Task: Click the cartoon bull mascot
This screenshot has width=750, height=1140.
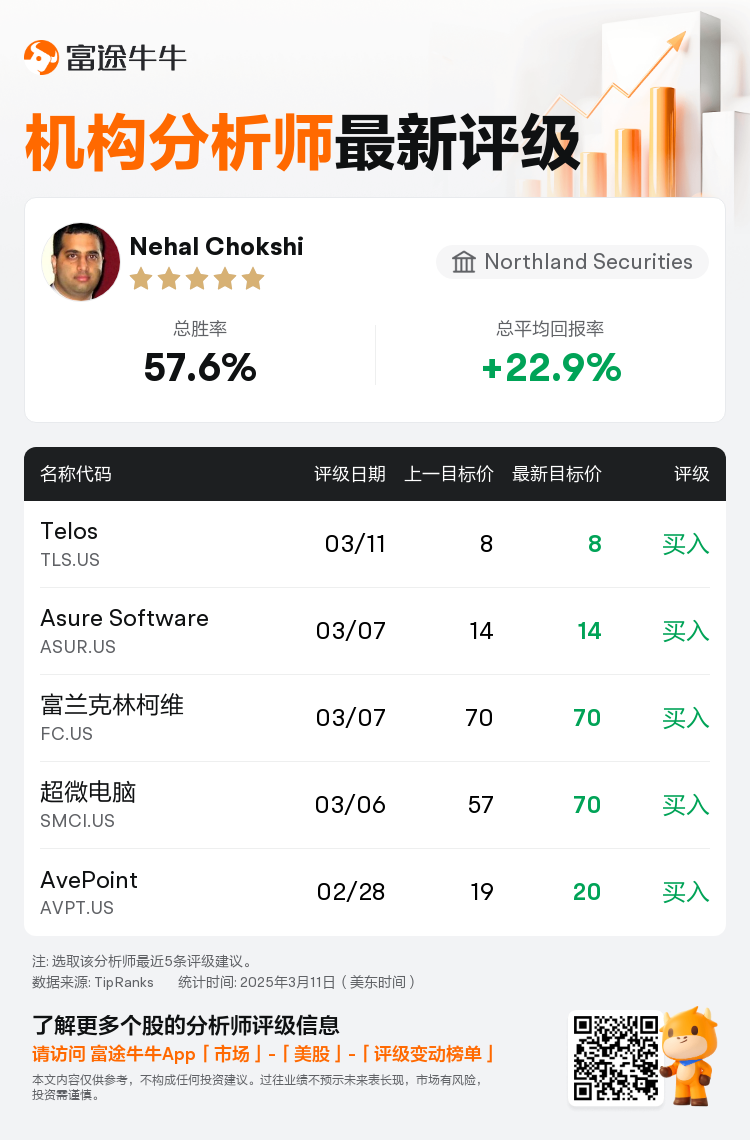Action: click(x=690, y=1056)
